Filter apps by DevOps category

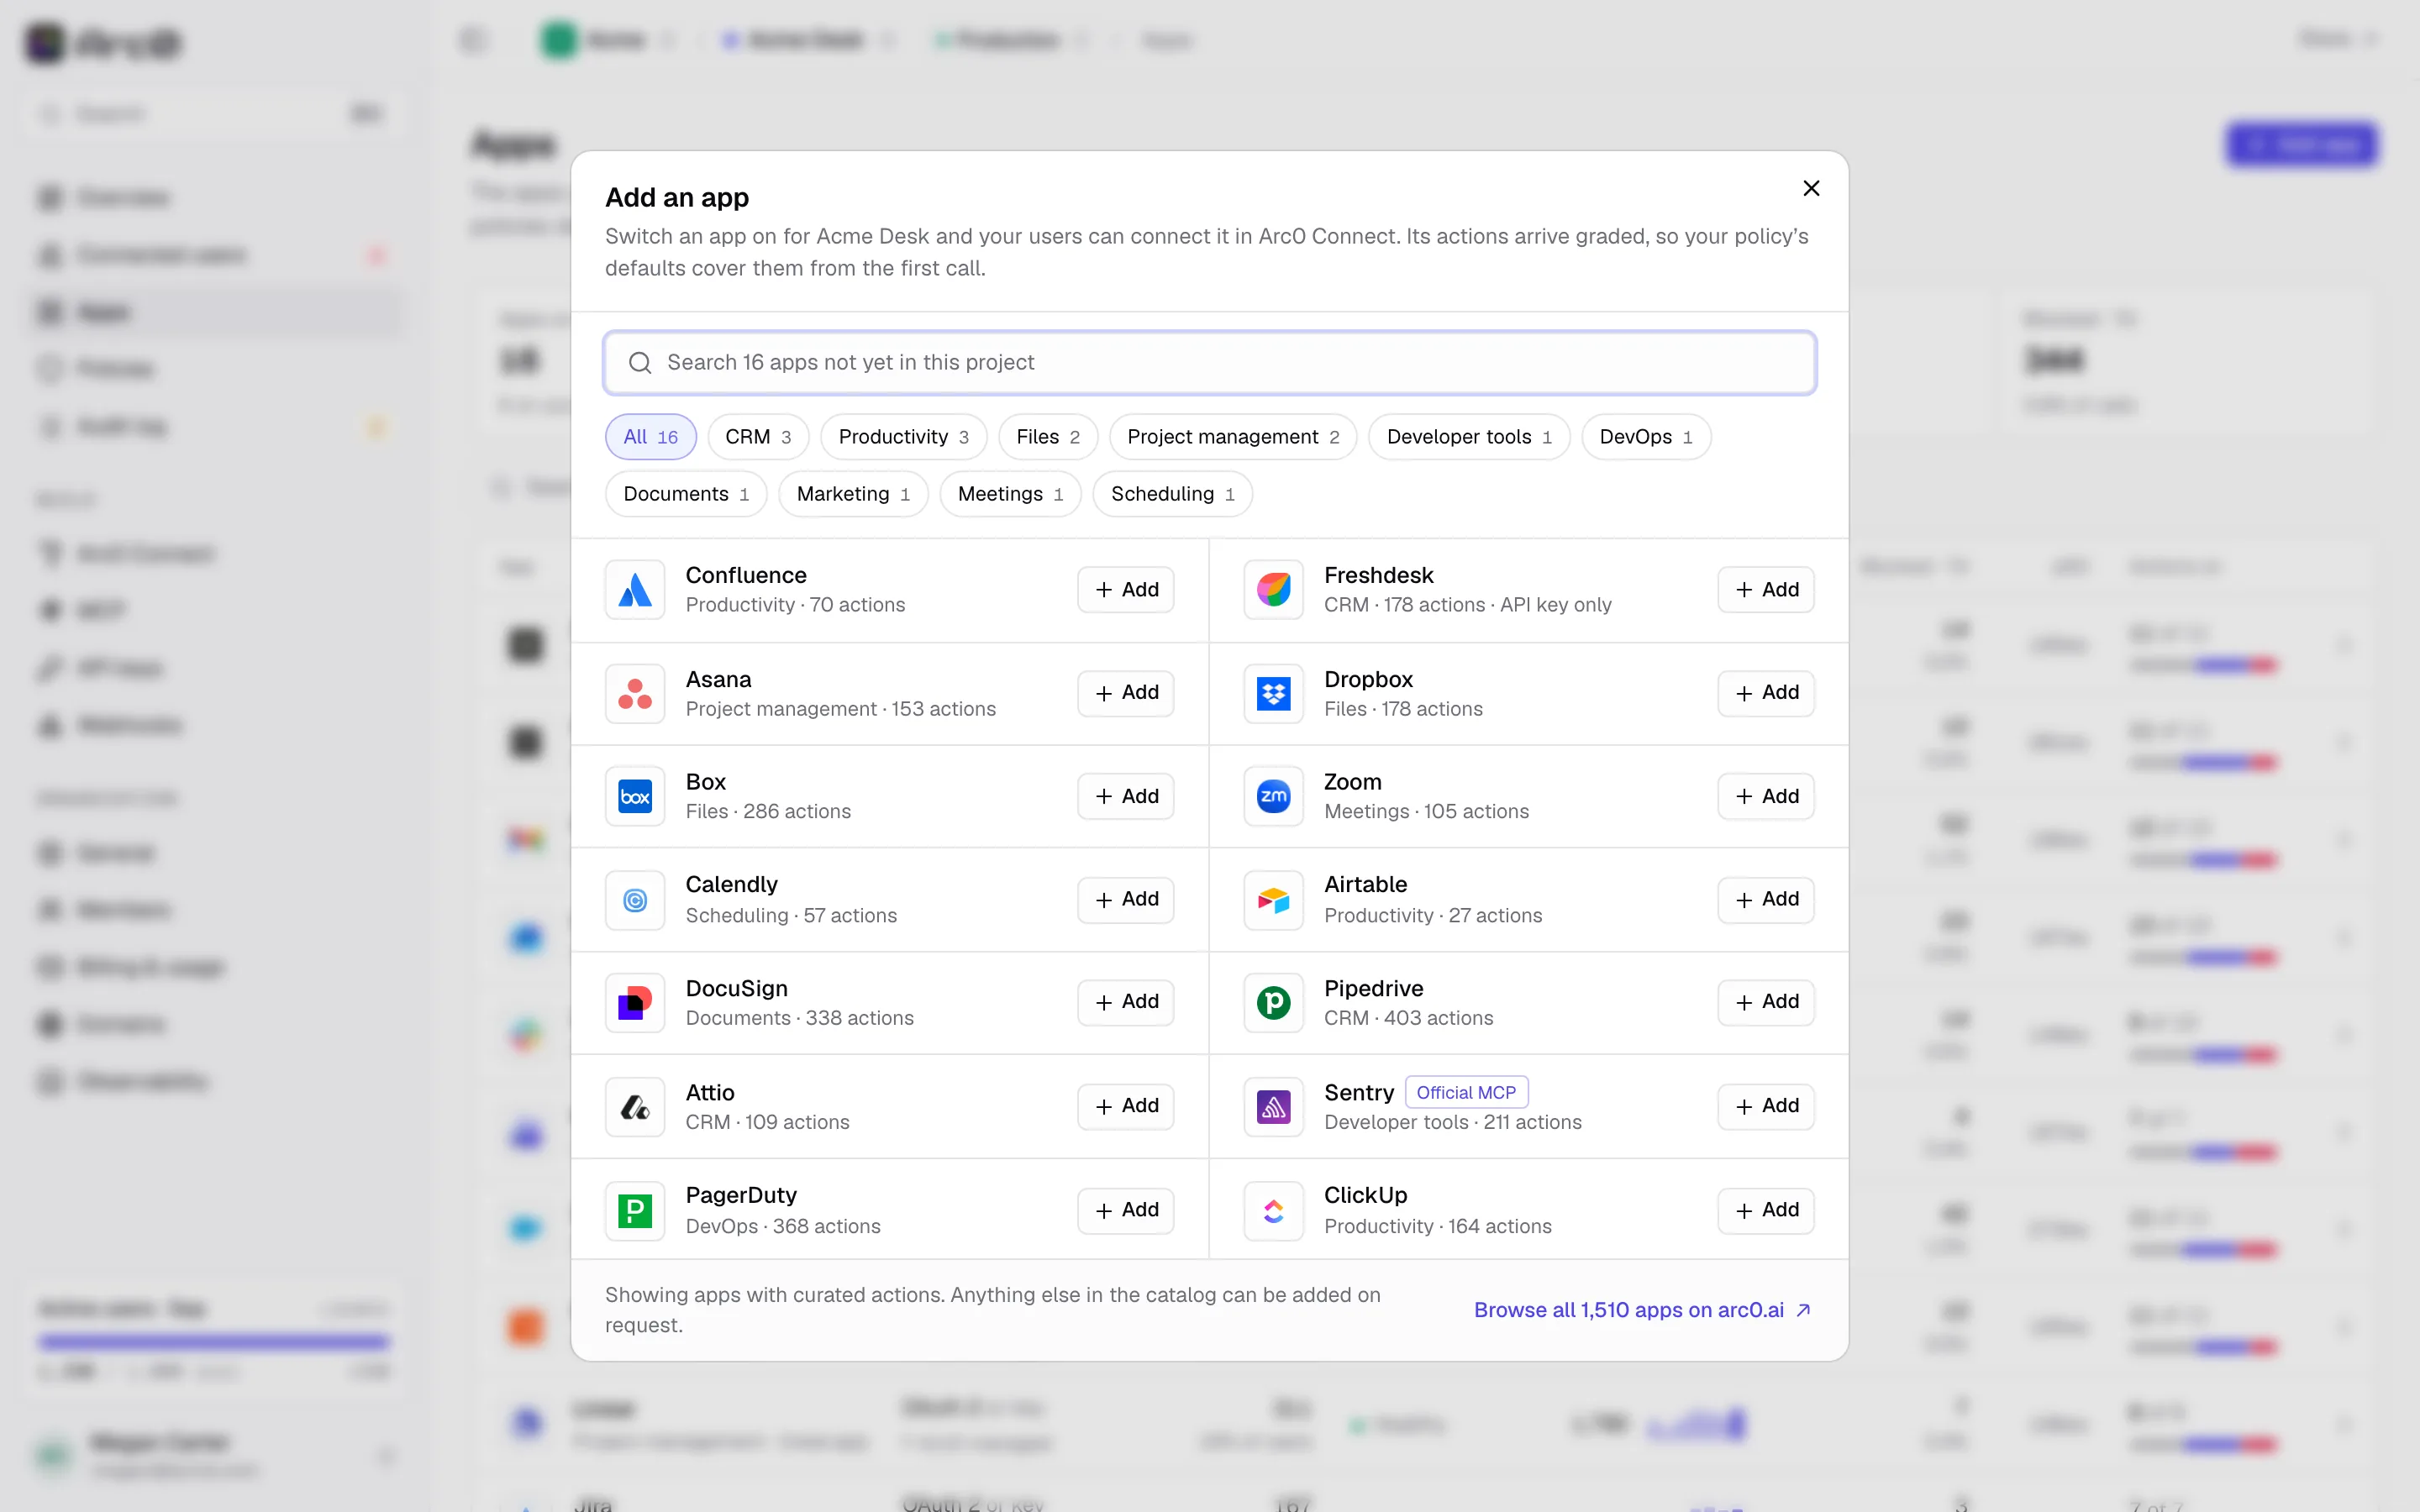coord(1646,437)
